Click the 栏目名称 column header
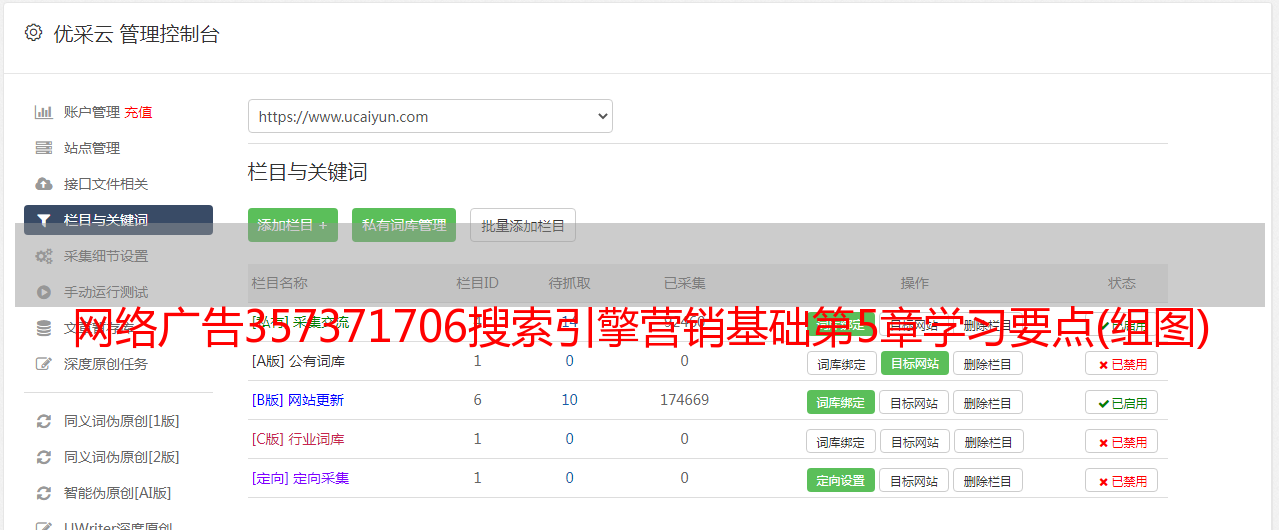The image size is (1279, 530). coord(279,283)
